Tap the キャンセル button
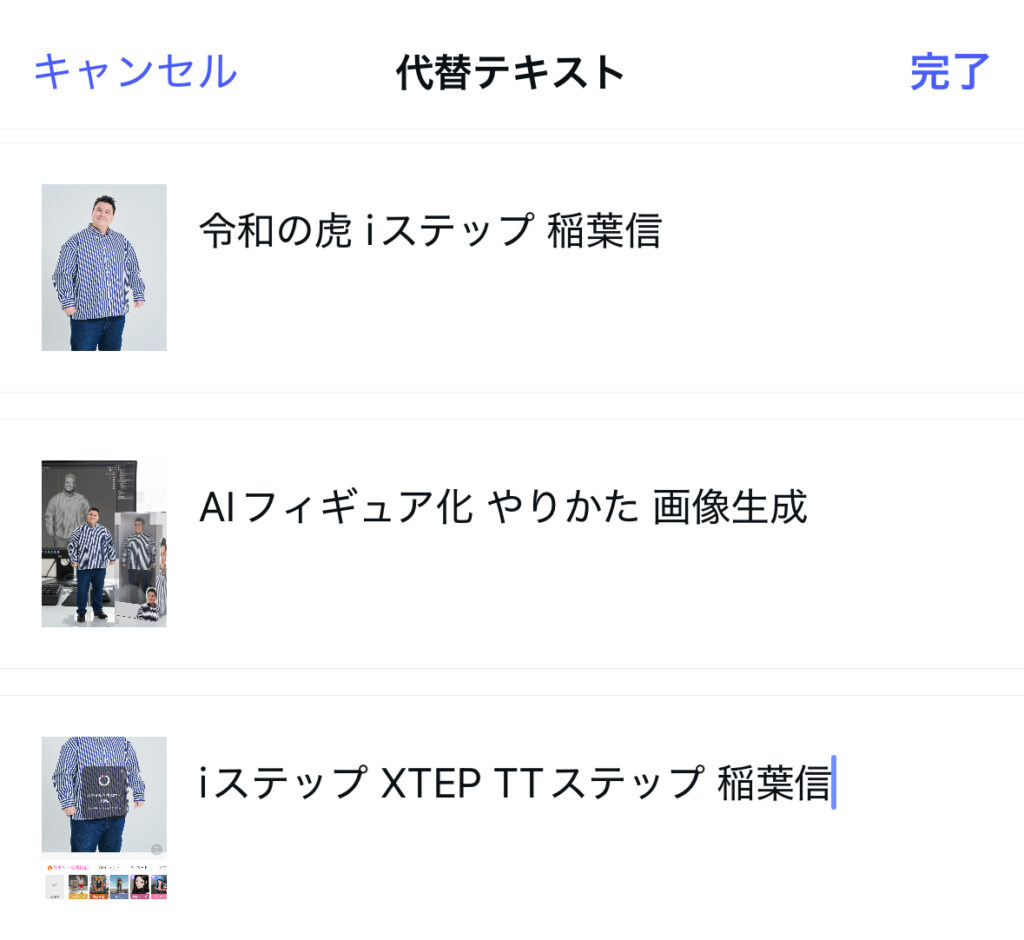 coord(135,72)
